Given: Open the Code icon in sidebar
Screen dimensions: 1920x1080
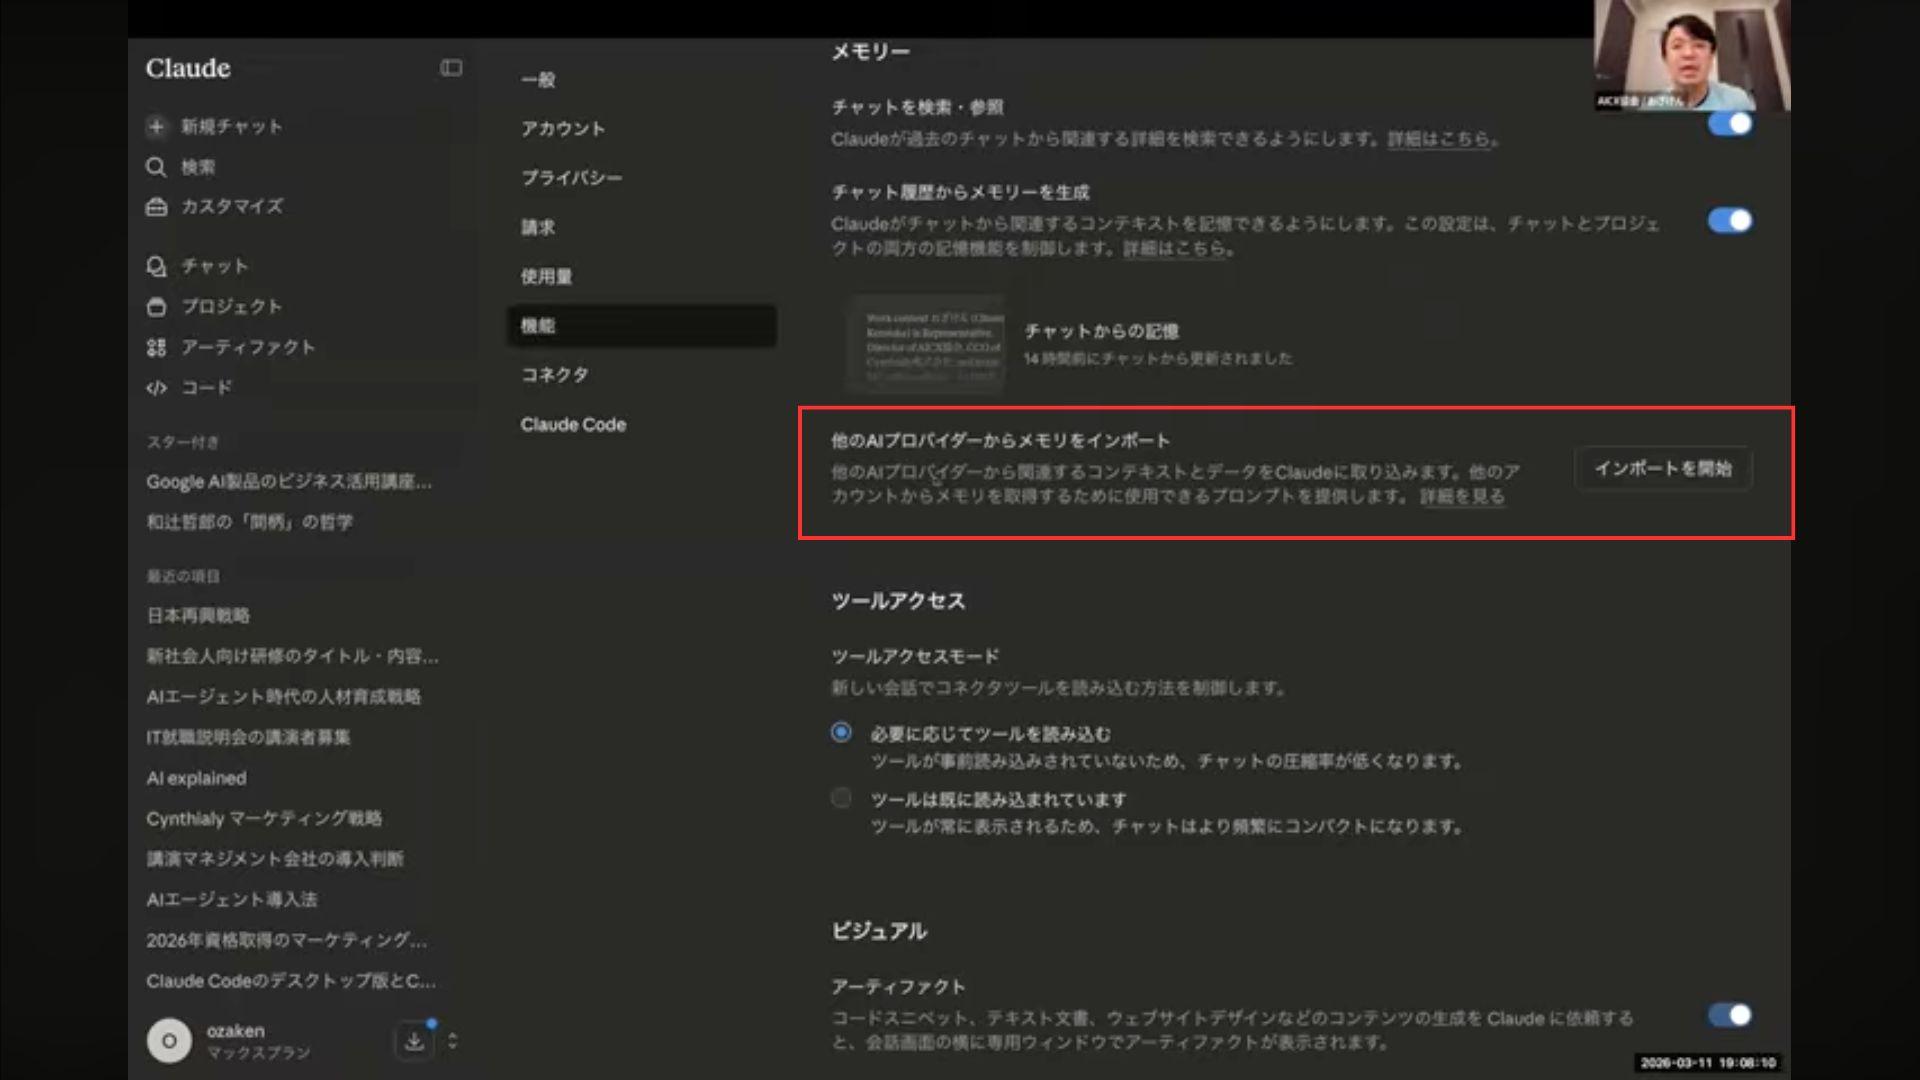Looking at the screenshot, I should (x=156, y=388).
